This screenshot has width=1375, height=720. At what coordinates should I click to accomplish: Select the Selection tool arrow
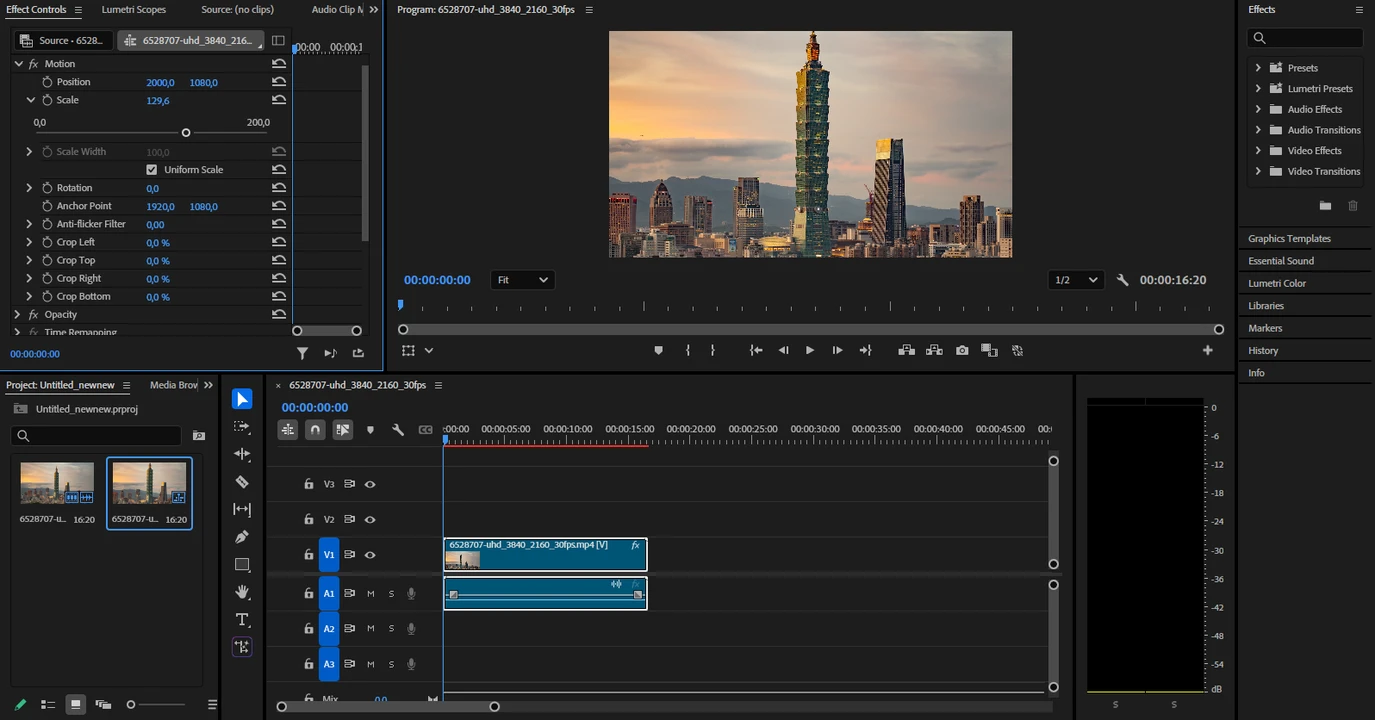tap(242, 399)
